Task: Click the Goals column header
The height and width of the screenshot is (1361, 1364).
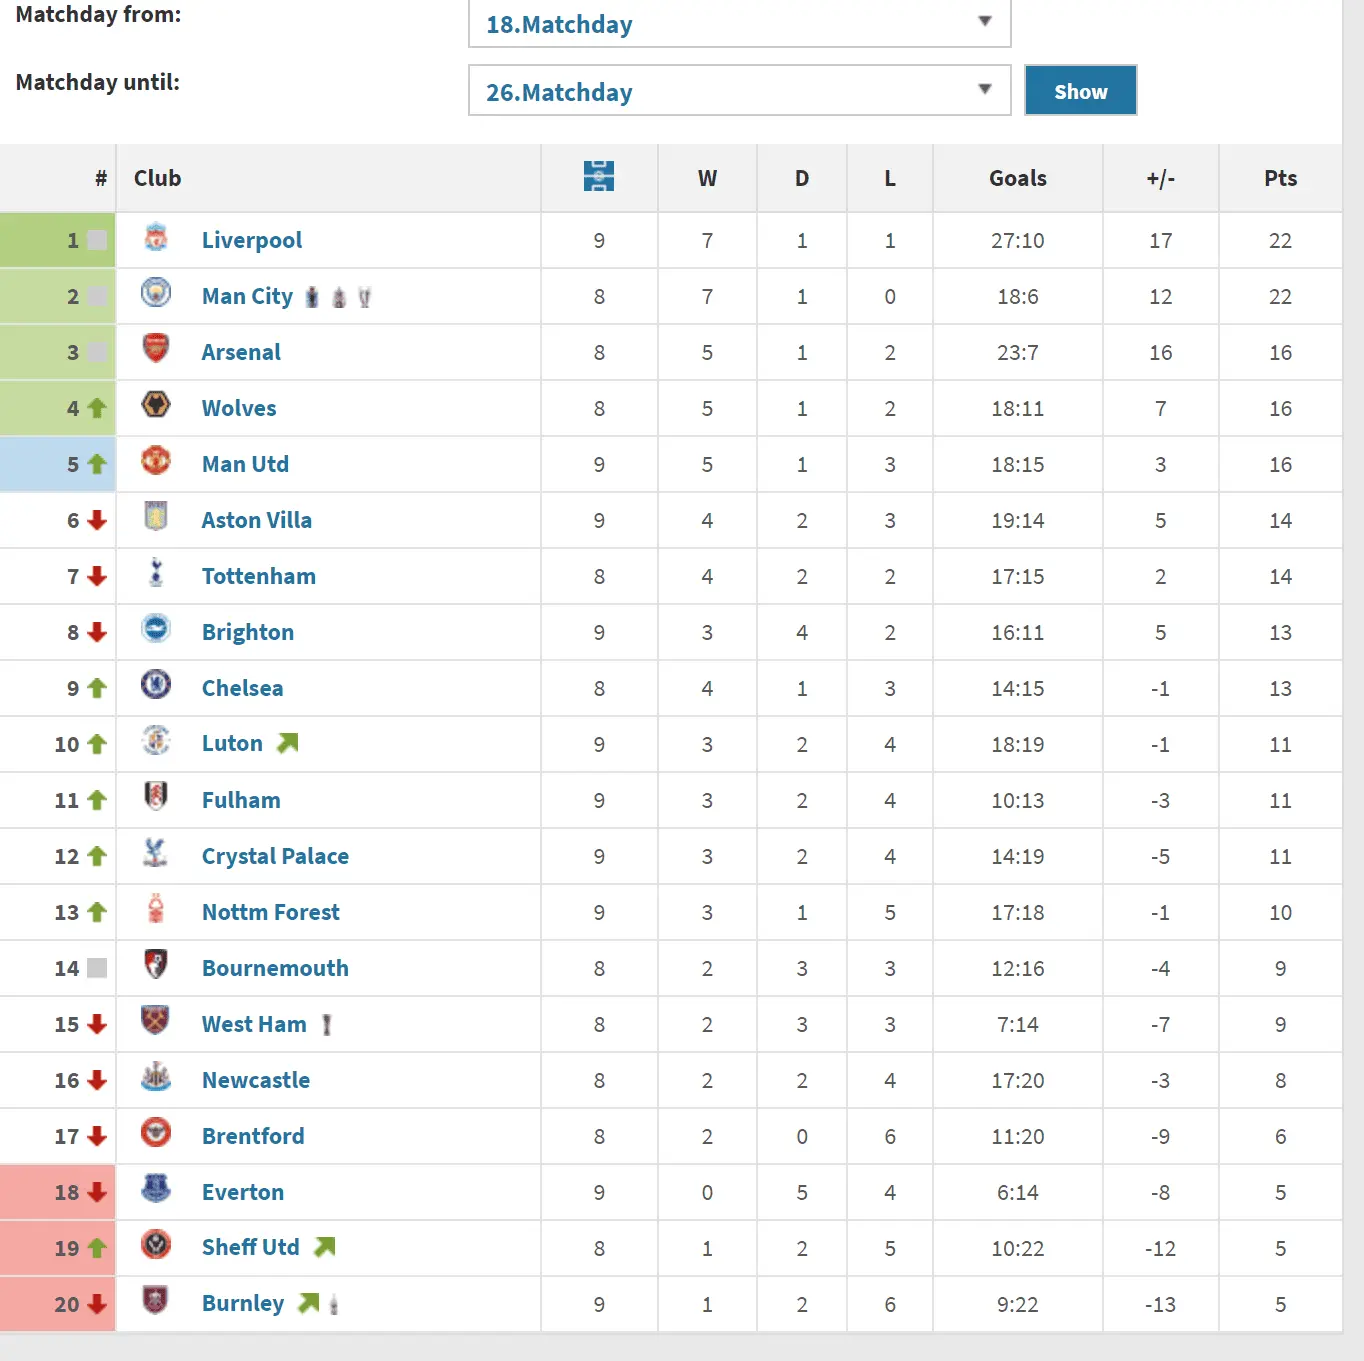Action: [1017, 178]
